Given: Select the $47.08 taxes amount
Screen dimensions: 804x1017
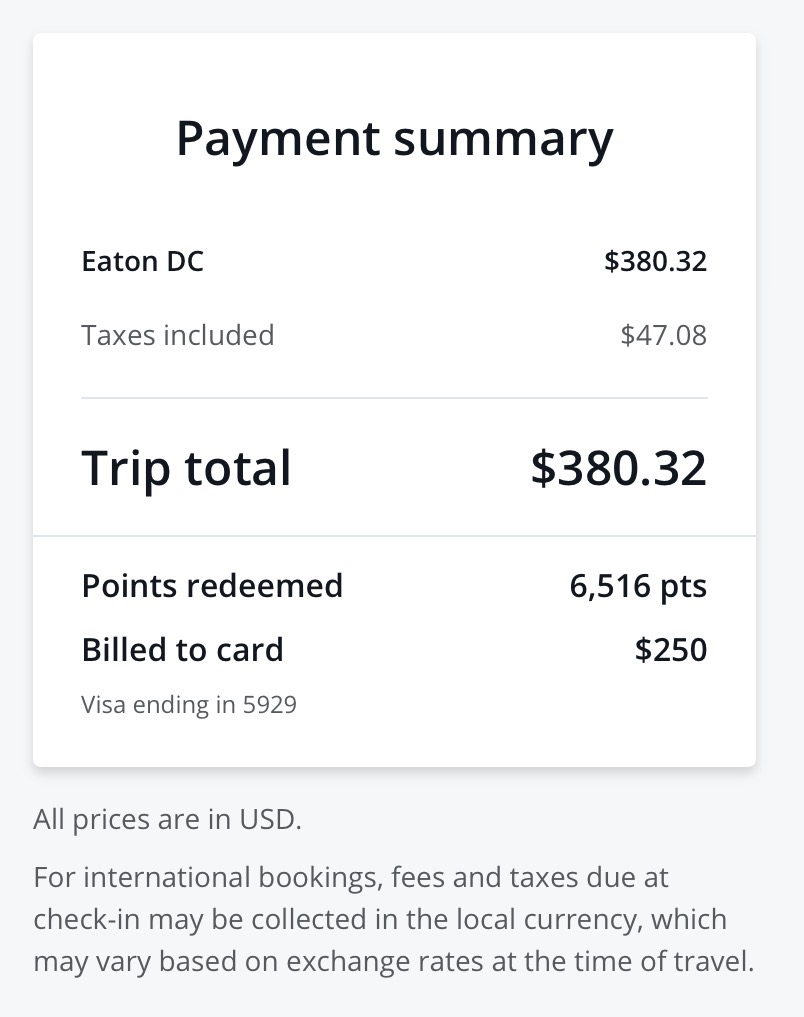Looking at the screenshot, I should pyautogui.click(x=663, y=335).
